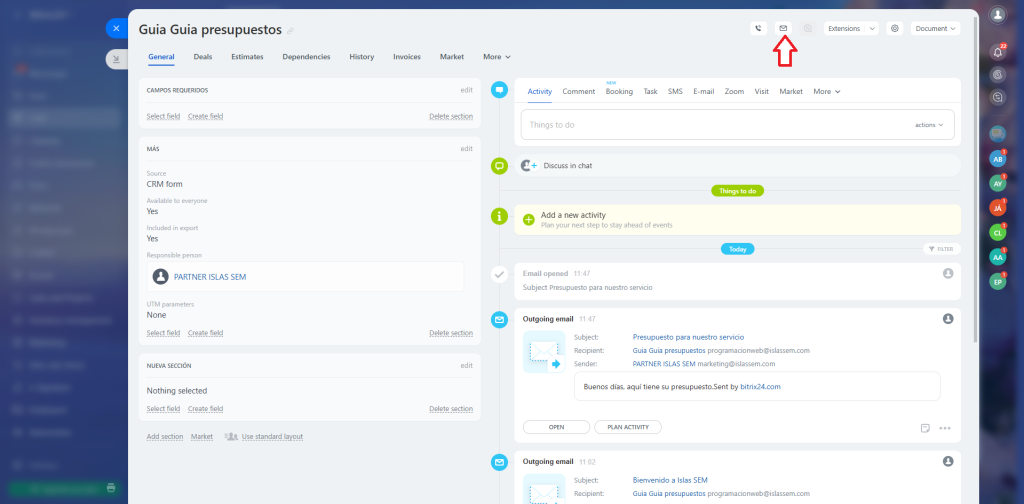Click the PLAN ACTIVITY button
Image resolution: width=1024 pixels, height=504 pixels.
coord(628,427)
